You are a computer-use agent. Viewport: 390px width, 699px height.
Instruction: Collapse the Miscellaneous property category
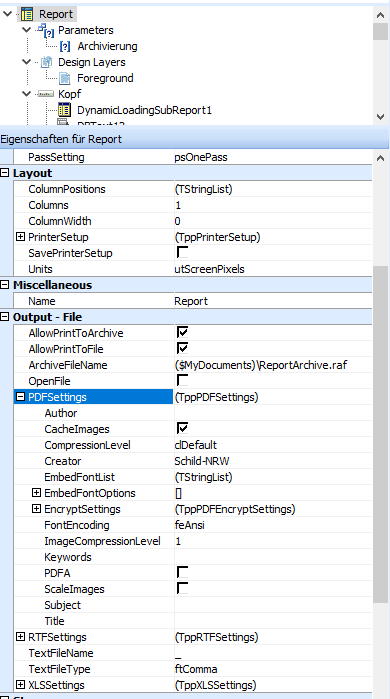[4, 285]
